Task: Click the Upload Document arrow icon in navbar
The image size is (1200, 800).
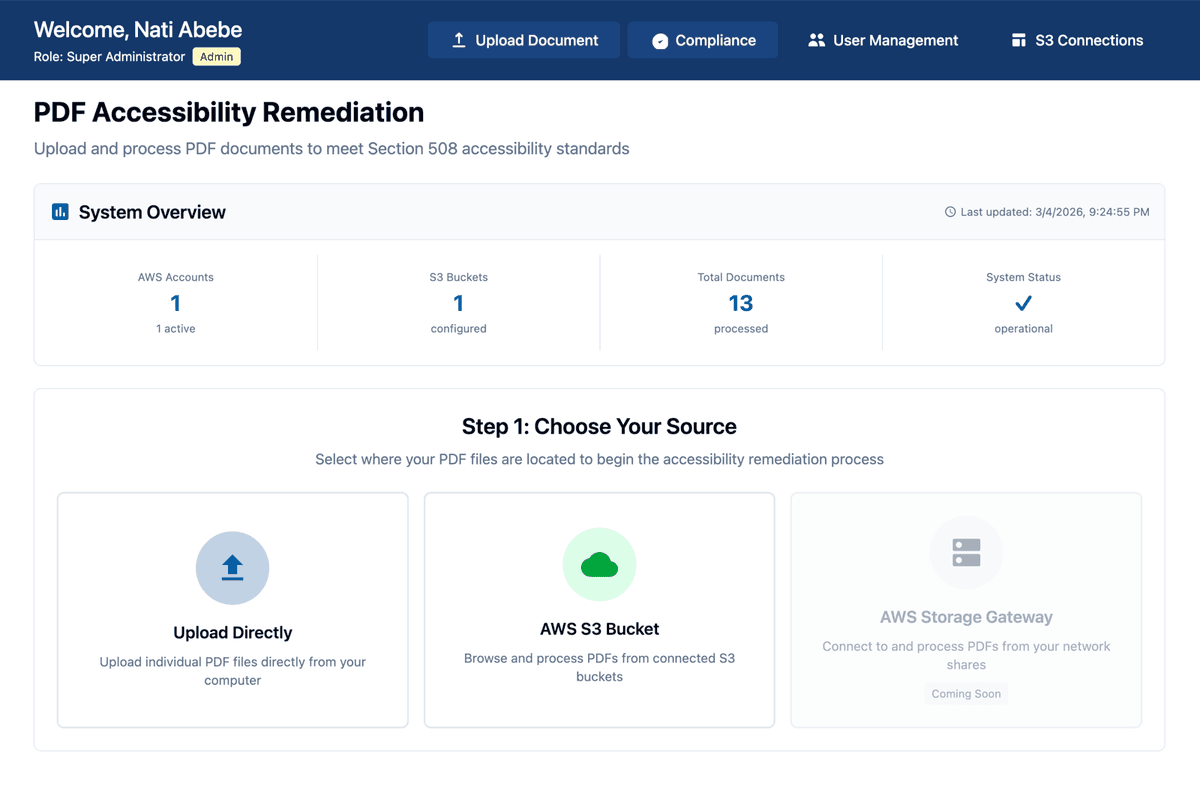Action: [459, 40]
